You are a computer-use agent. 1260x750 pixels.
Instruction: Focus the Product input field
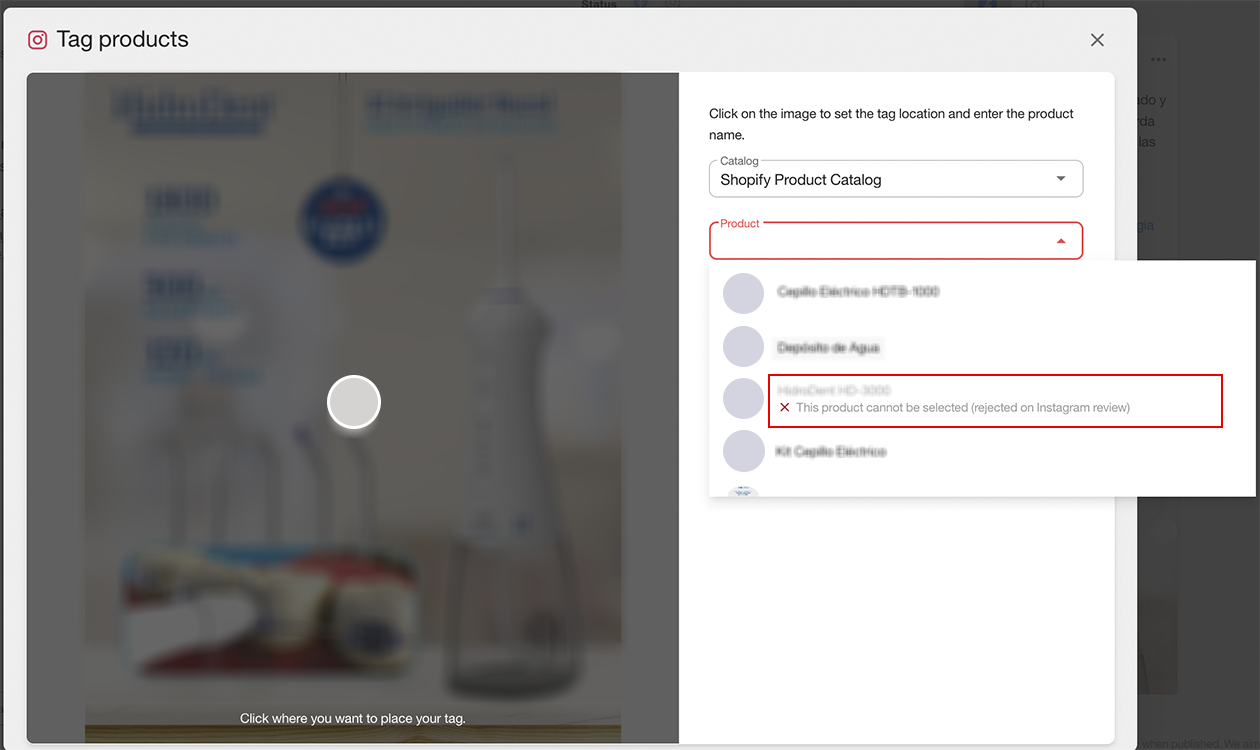[x=880, y=242]
